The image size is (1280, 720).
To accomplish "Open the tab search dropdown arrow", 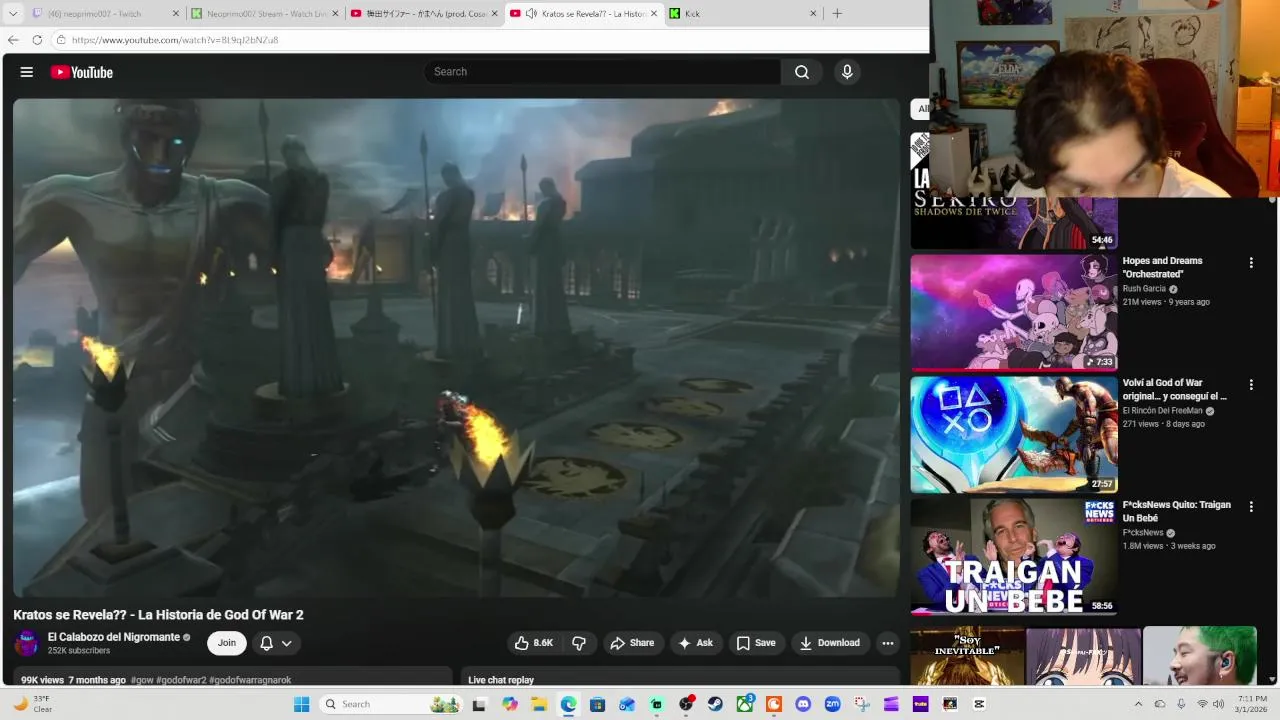I will (x=13, y=14).
